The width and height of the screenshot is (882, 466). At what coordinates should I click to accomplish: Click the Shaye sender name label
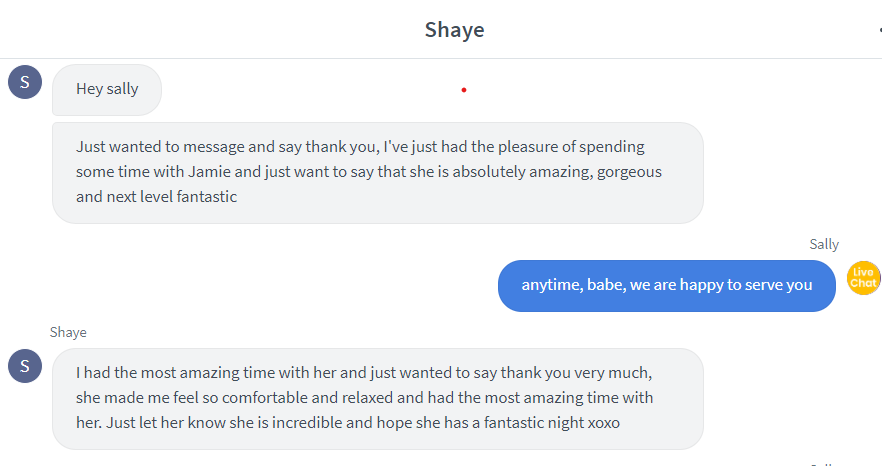coord(68,333)
